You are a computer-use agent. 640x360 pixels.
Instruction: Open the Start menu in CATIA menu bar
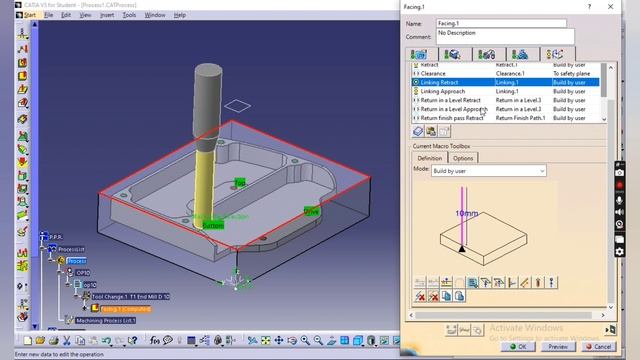click(x=30, y=15)
